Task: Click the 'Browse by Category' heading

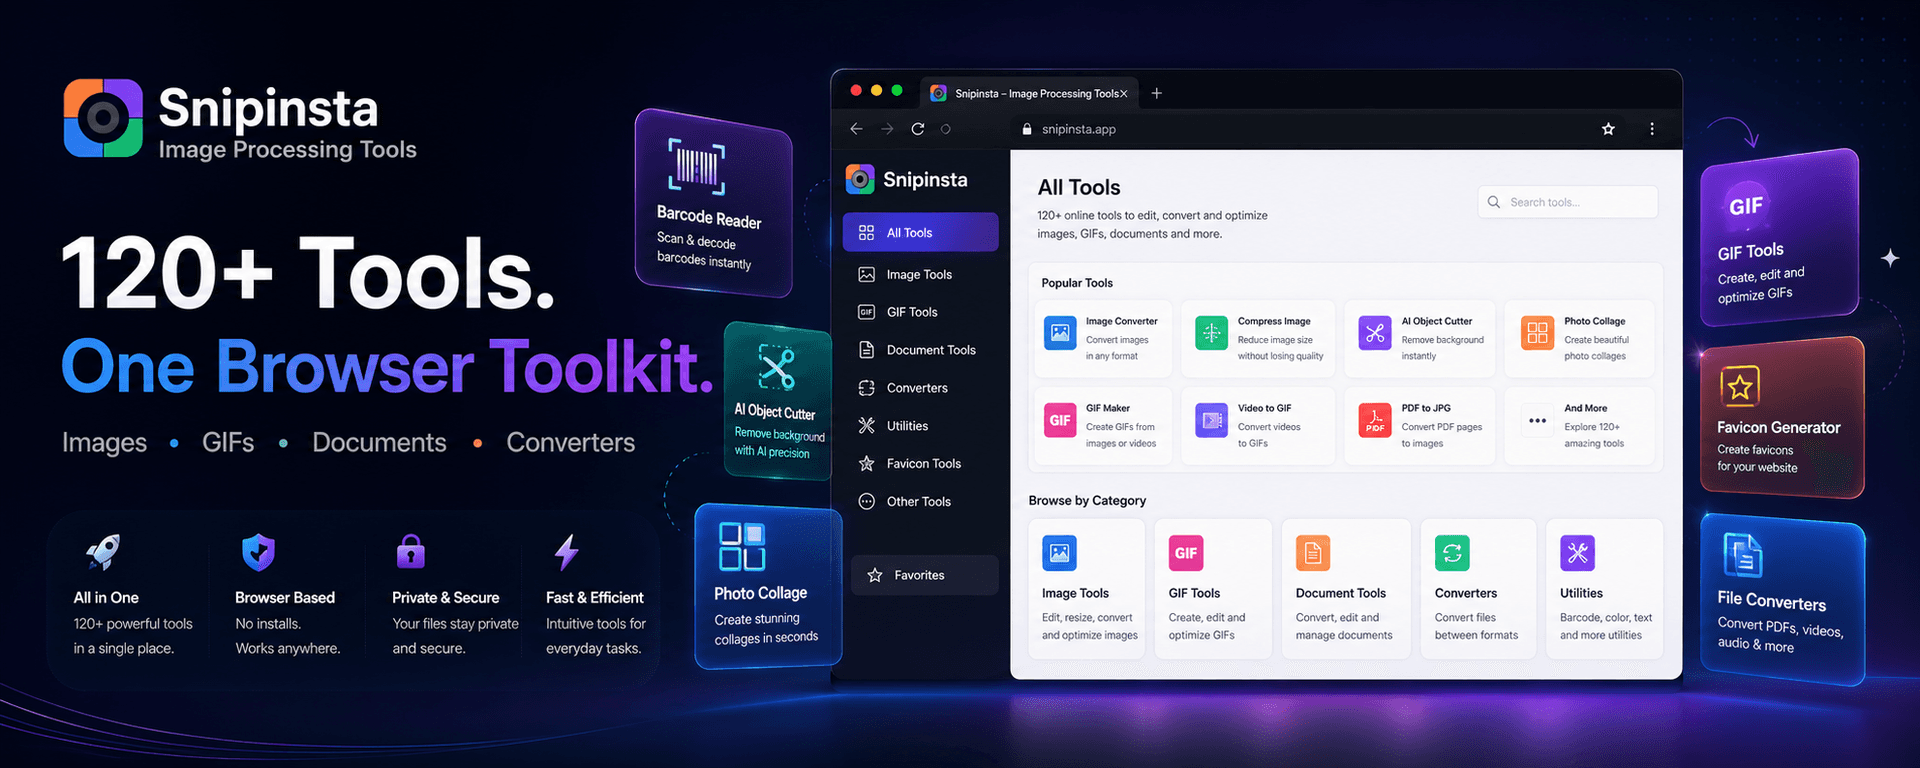Action: pyautogui.click(x=1087, y=500)
